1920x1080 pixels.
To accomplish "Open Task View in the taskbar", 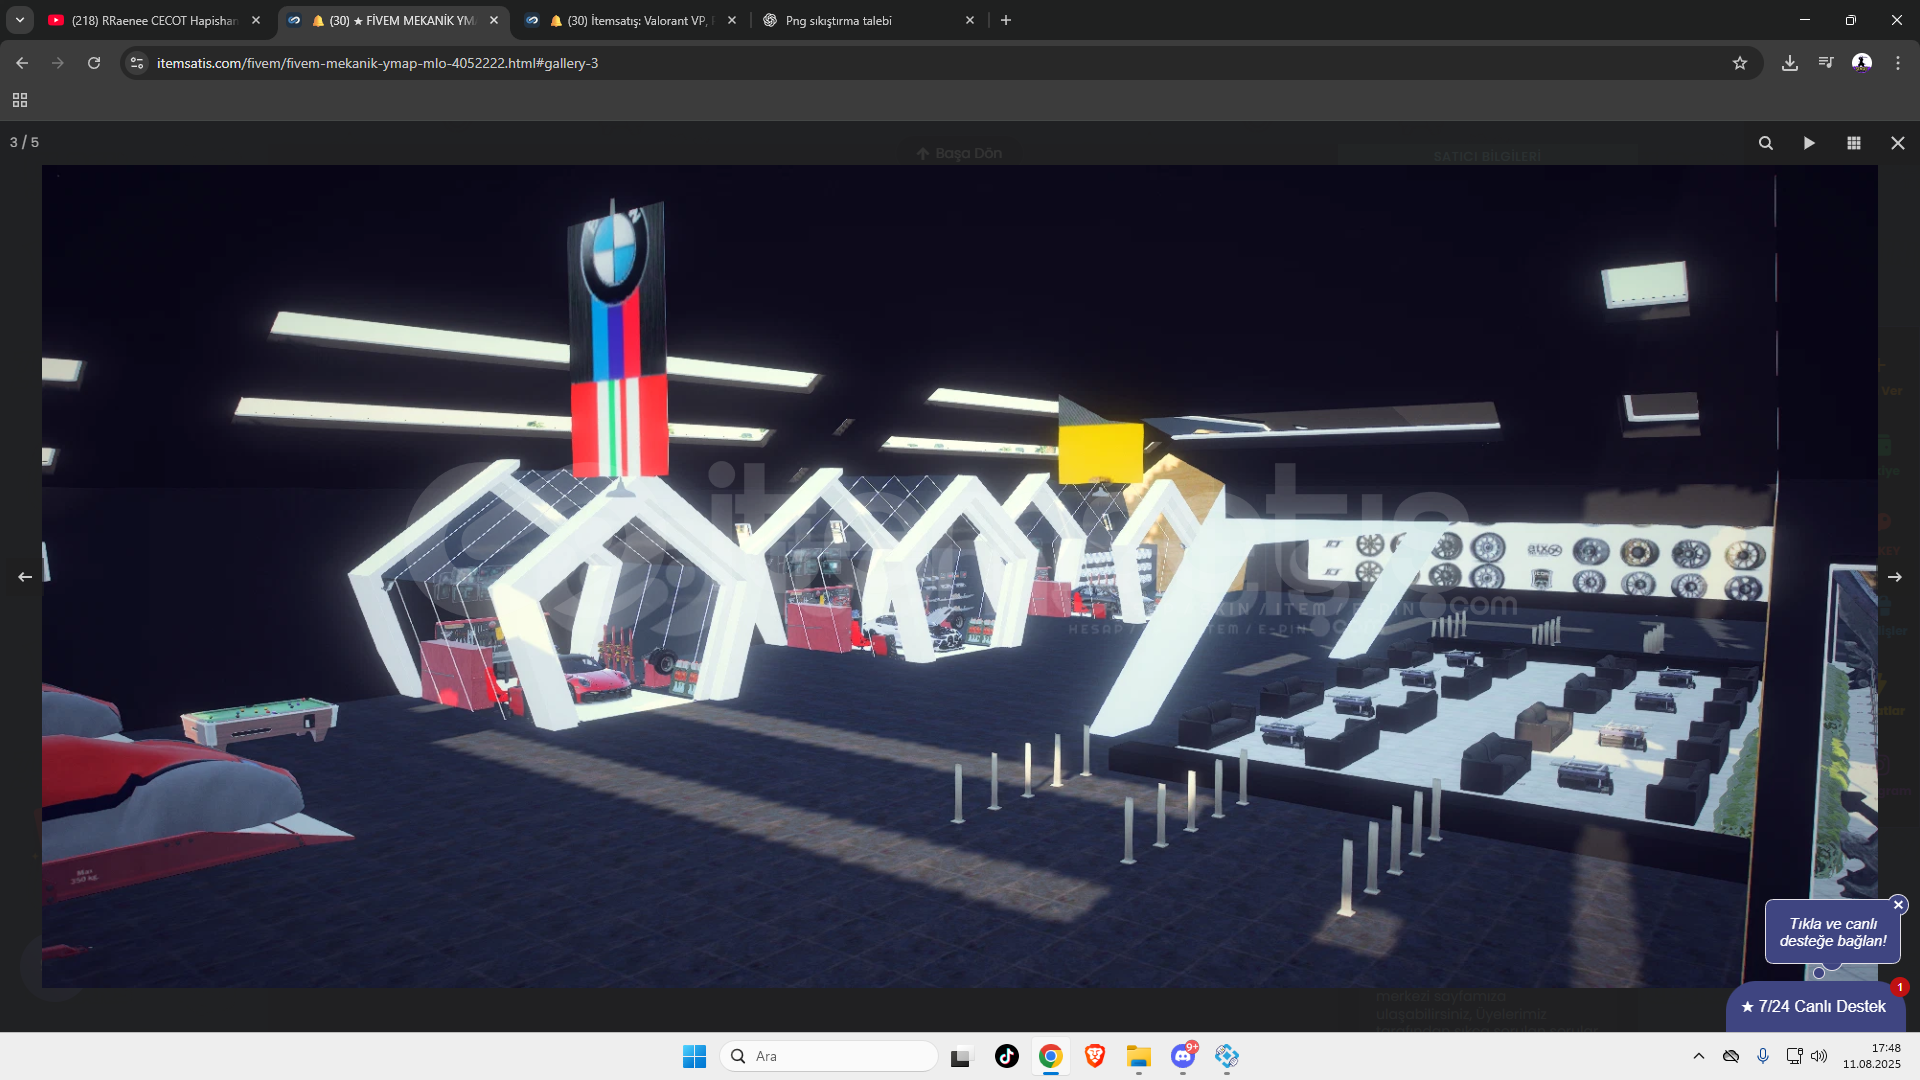I will coord(961,1056).
